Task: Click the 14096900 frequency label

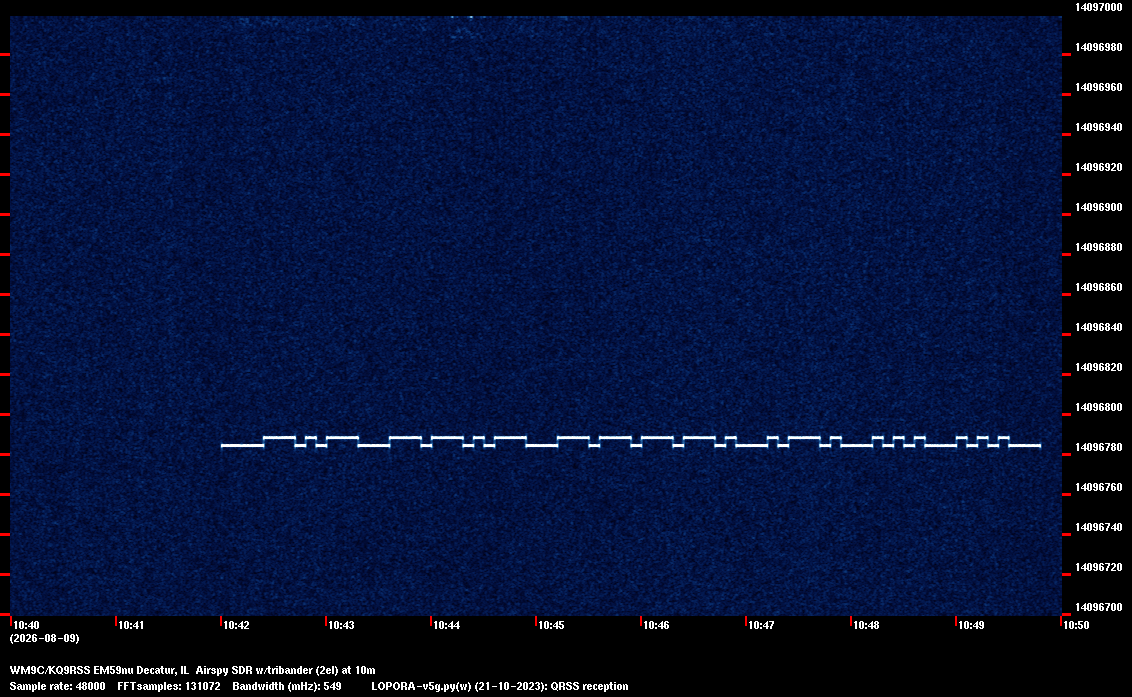Action: (1098, 207)
